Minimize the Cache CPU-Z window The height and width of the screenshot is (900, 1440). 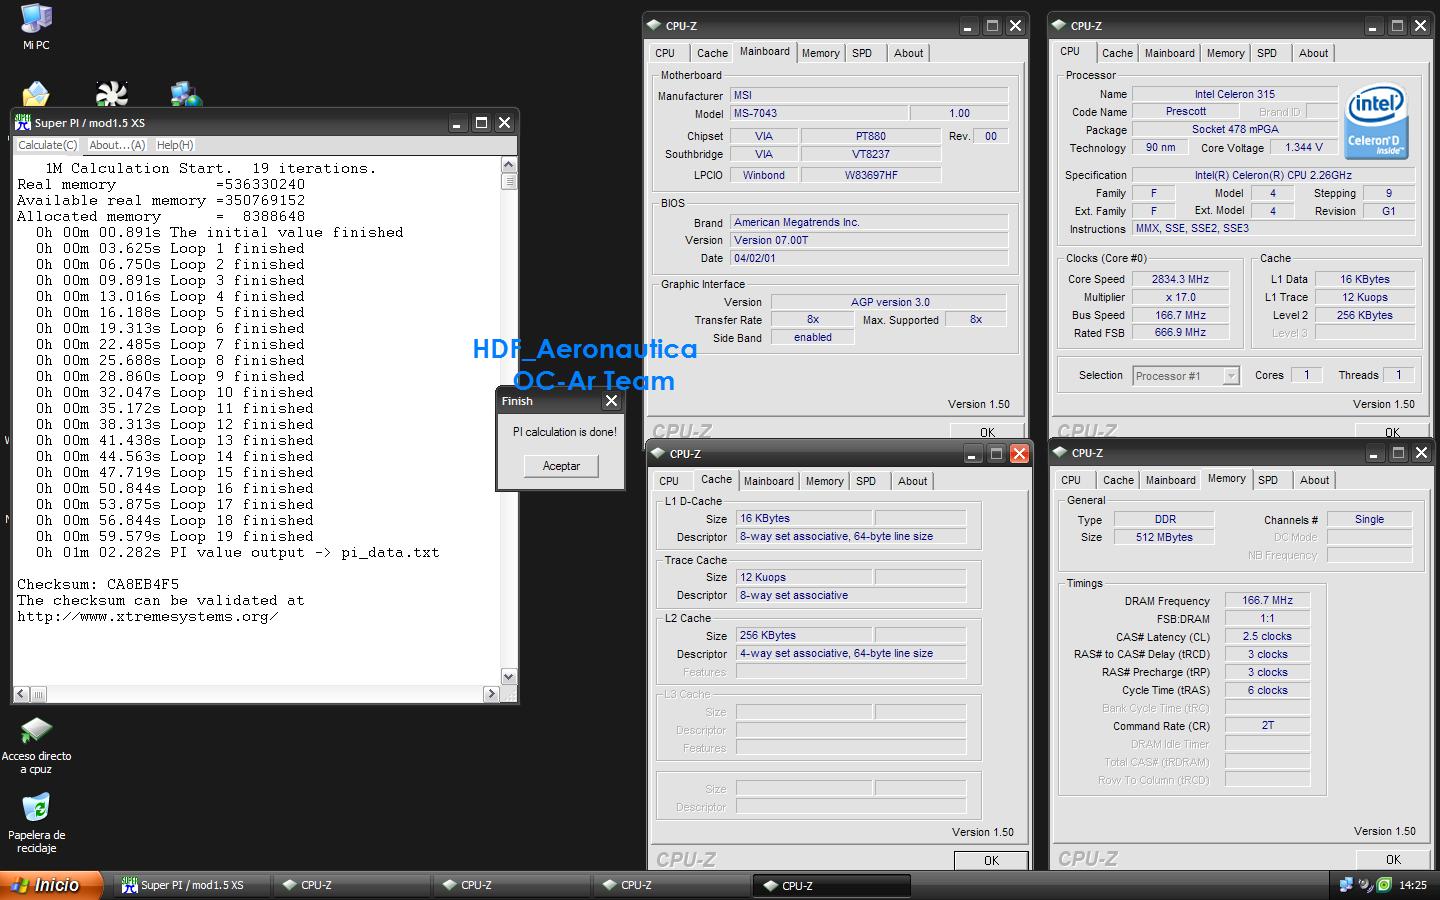pyautogui.click(x=973, y=454)
